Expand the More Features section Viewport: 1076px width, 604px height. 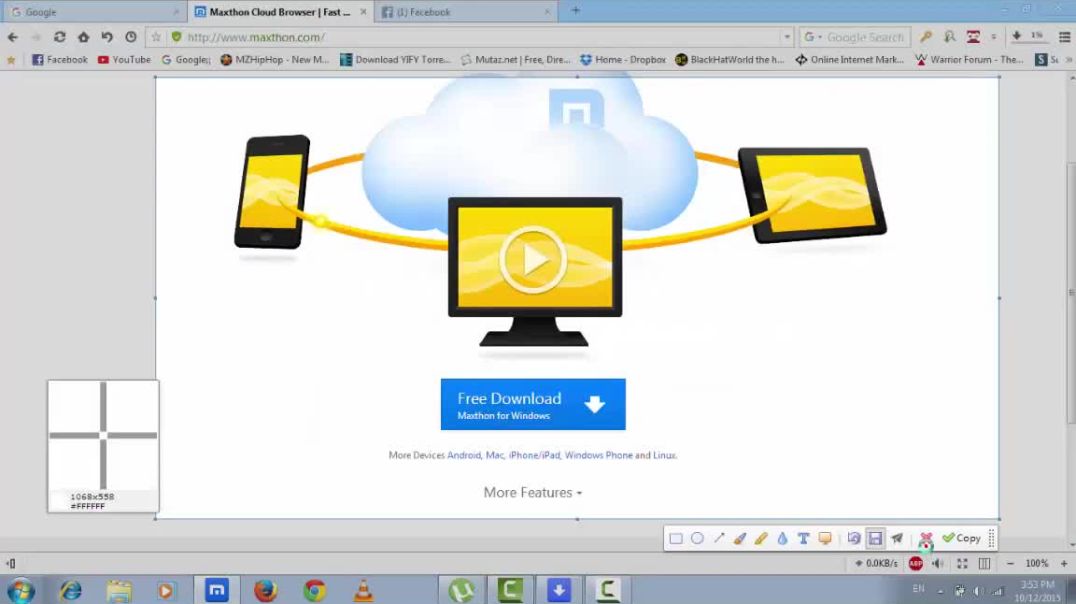coord(533,493)
